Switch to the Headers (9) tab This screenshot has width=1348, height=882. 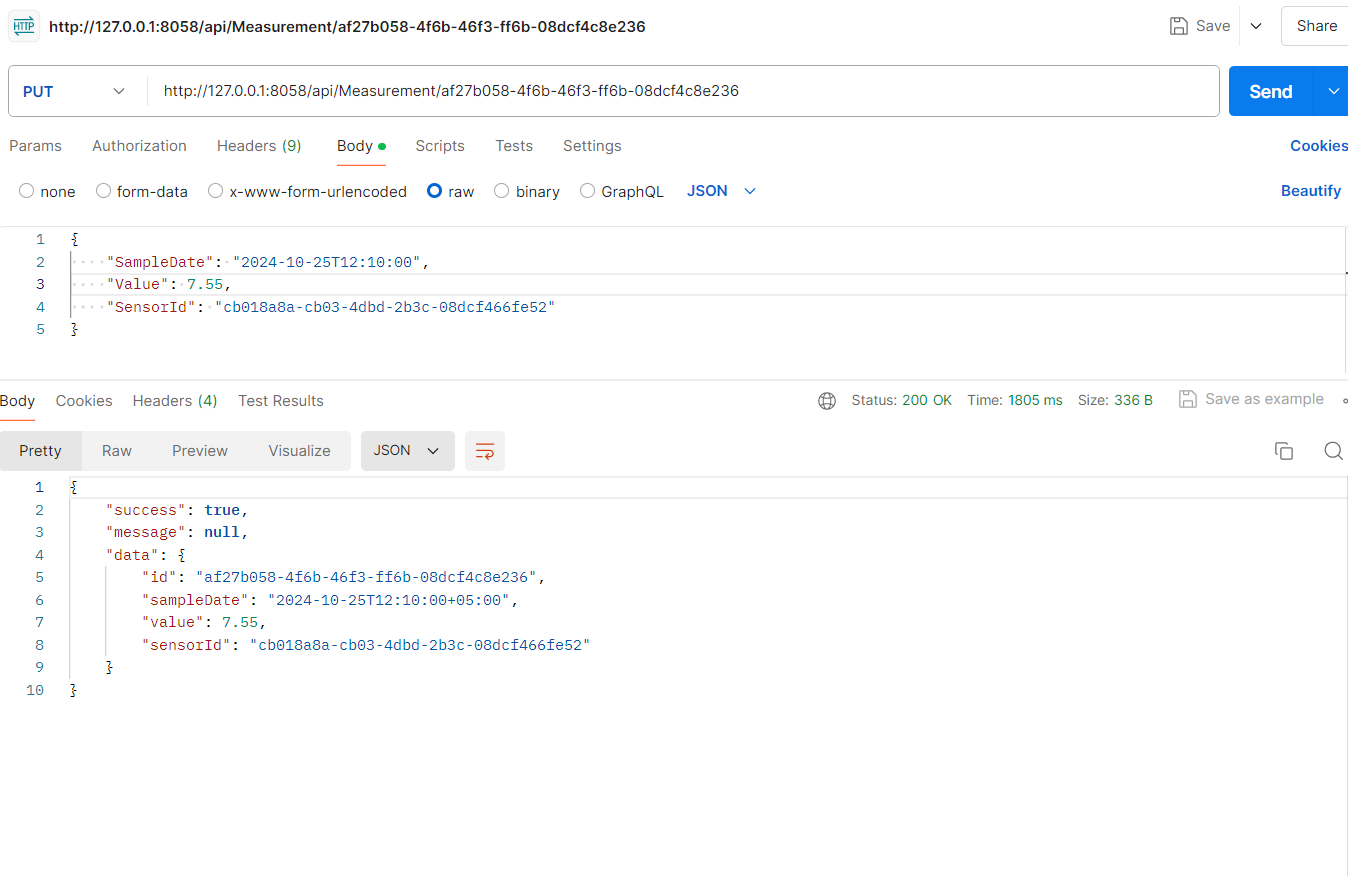pyautogui.click(x=259, y=146)
